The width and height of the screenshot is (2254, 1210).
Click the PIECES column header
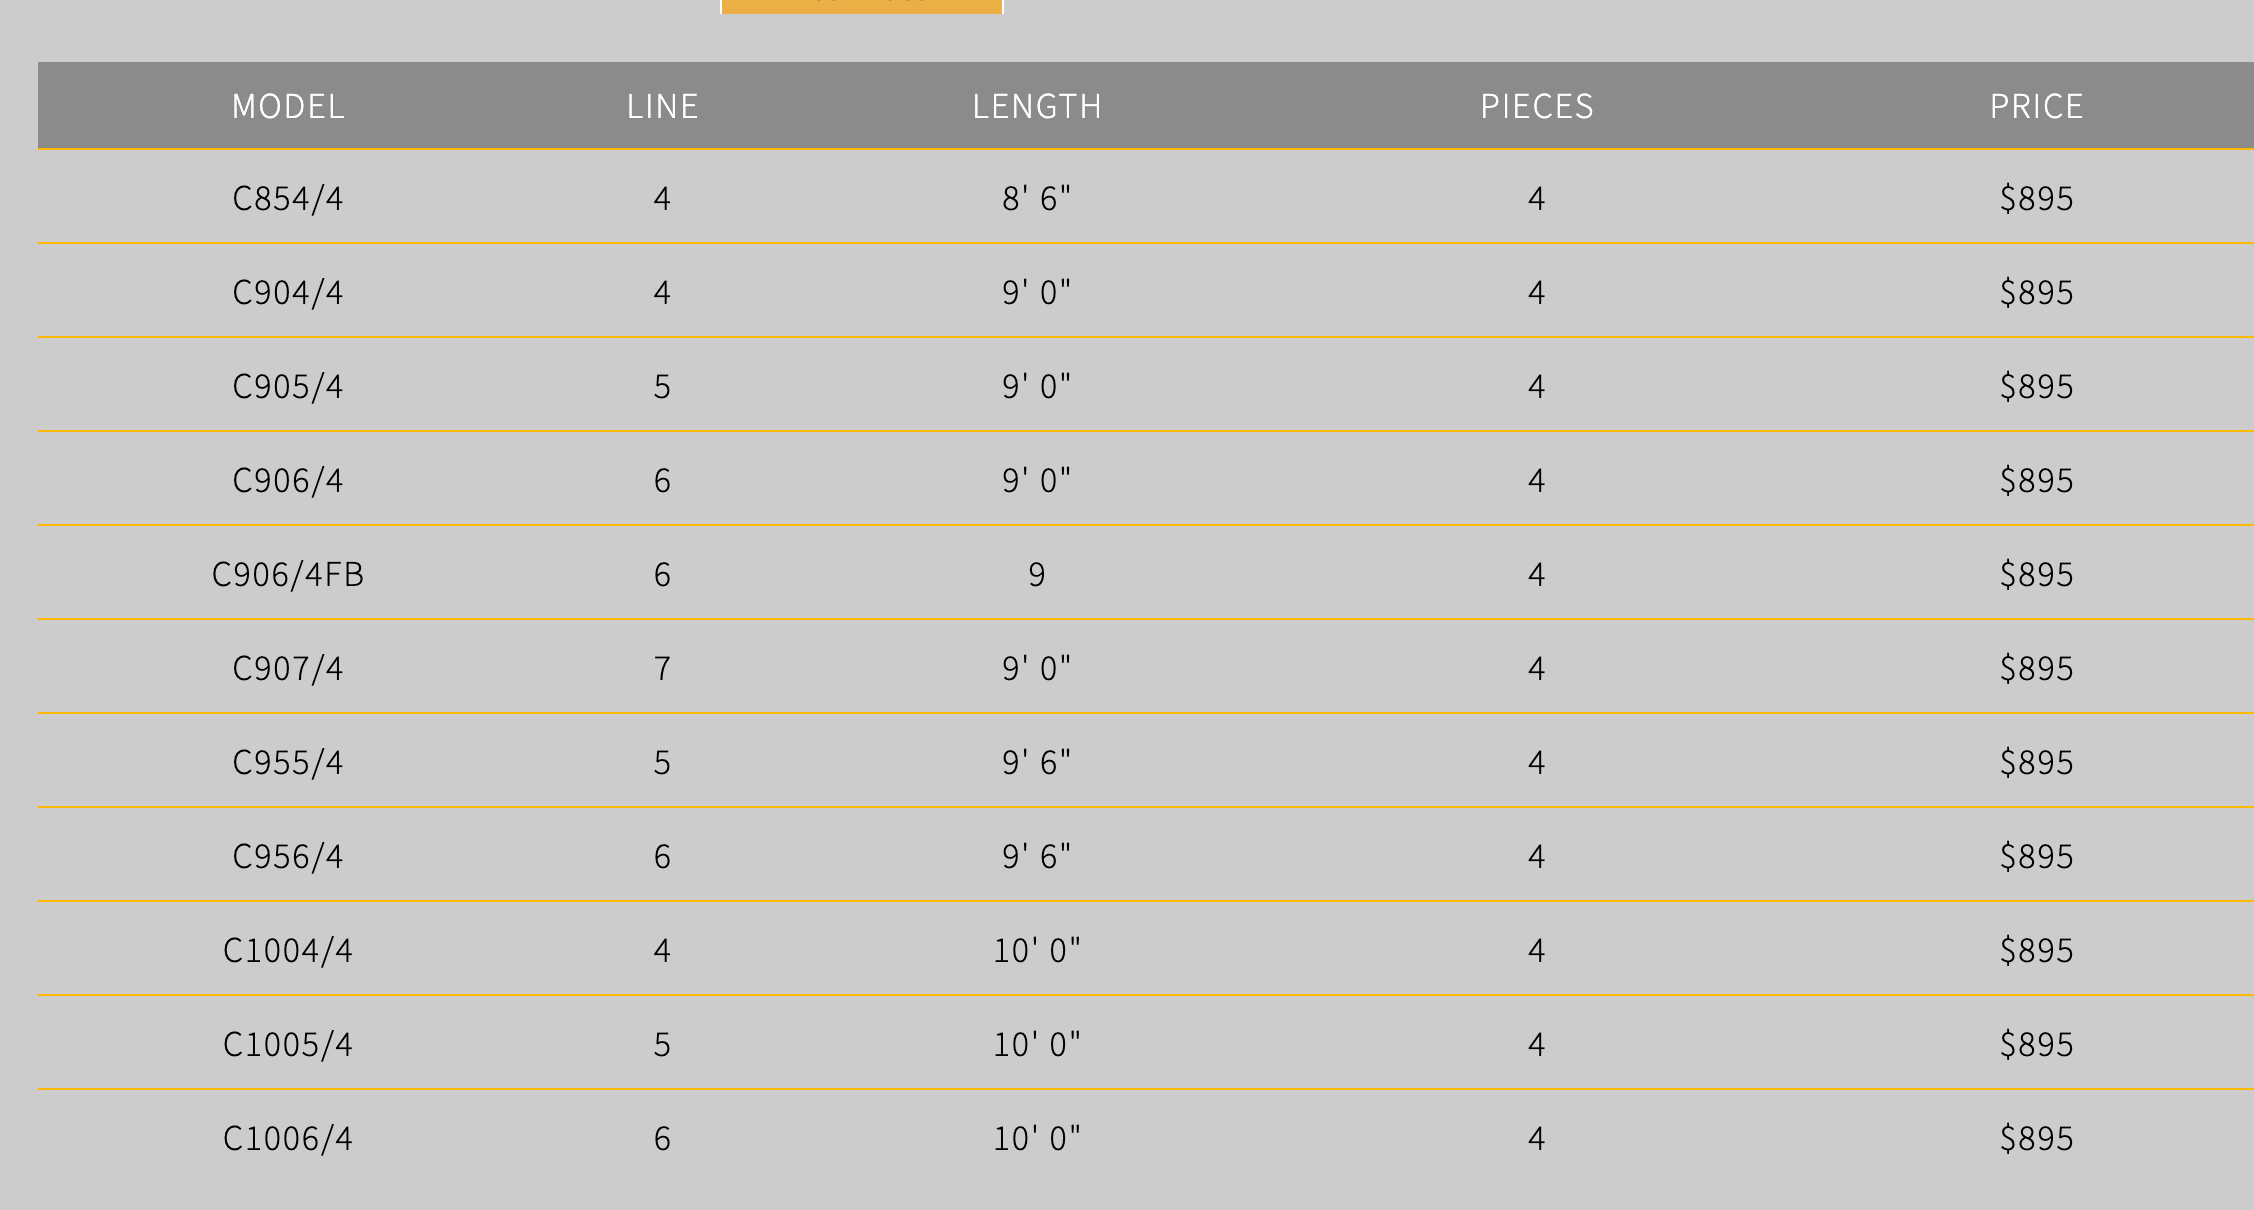point(1537,106)
